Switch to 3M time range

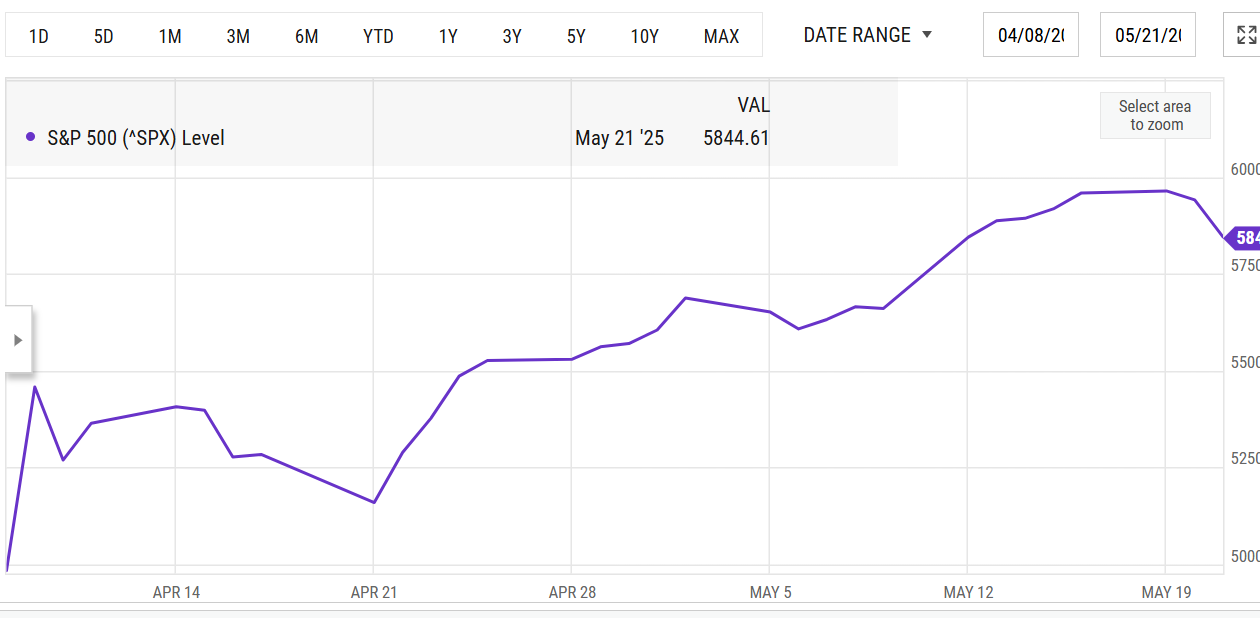(238, 36)
